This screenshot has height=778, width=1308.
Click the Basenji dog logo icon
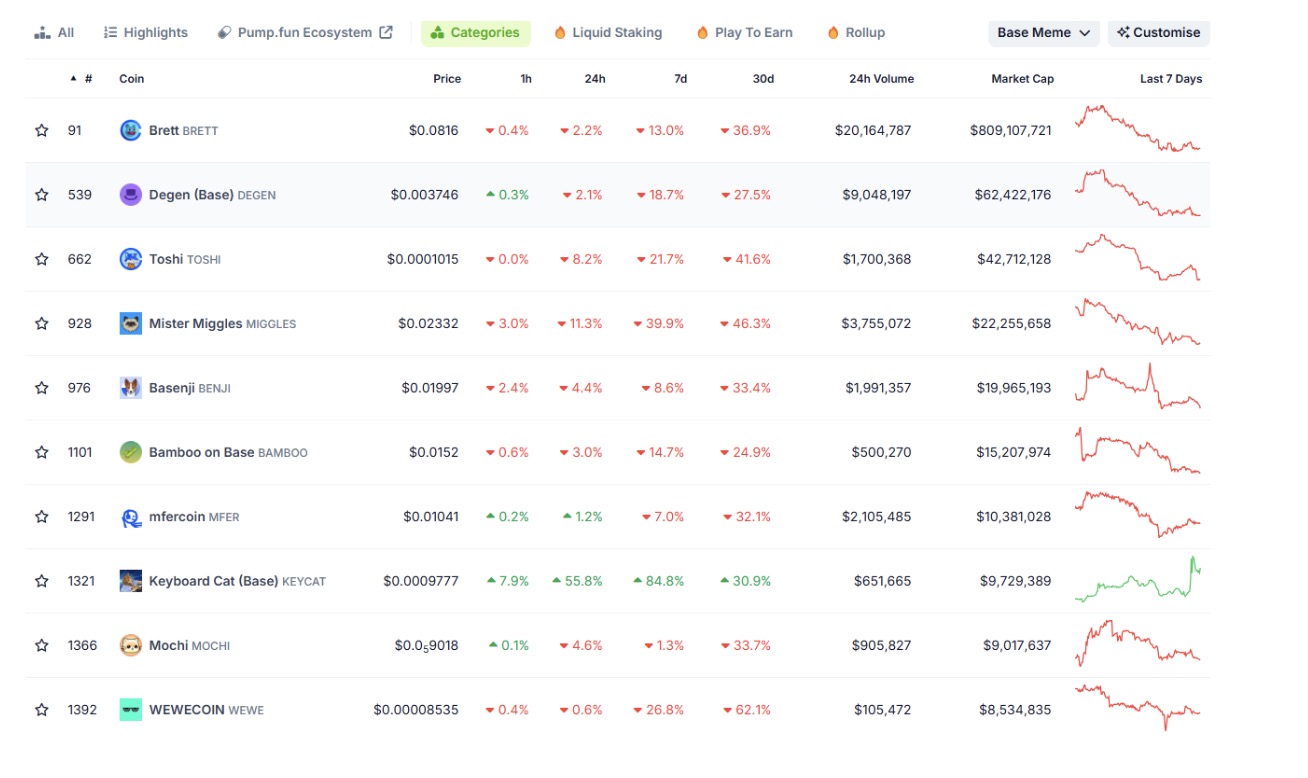point(130,388)
